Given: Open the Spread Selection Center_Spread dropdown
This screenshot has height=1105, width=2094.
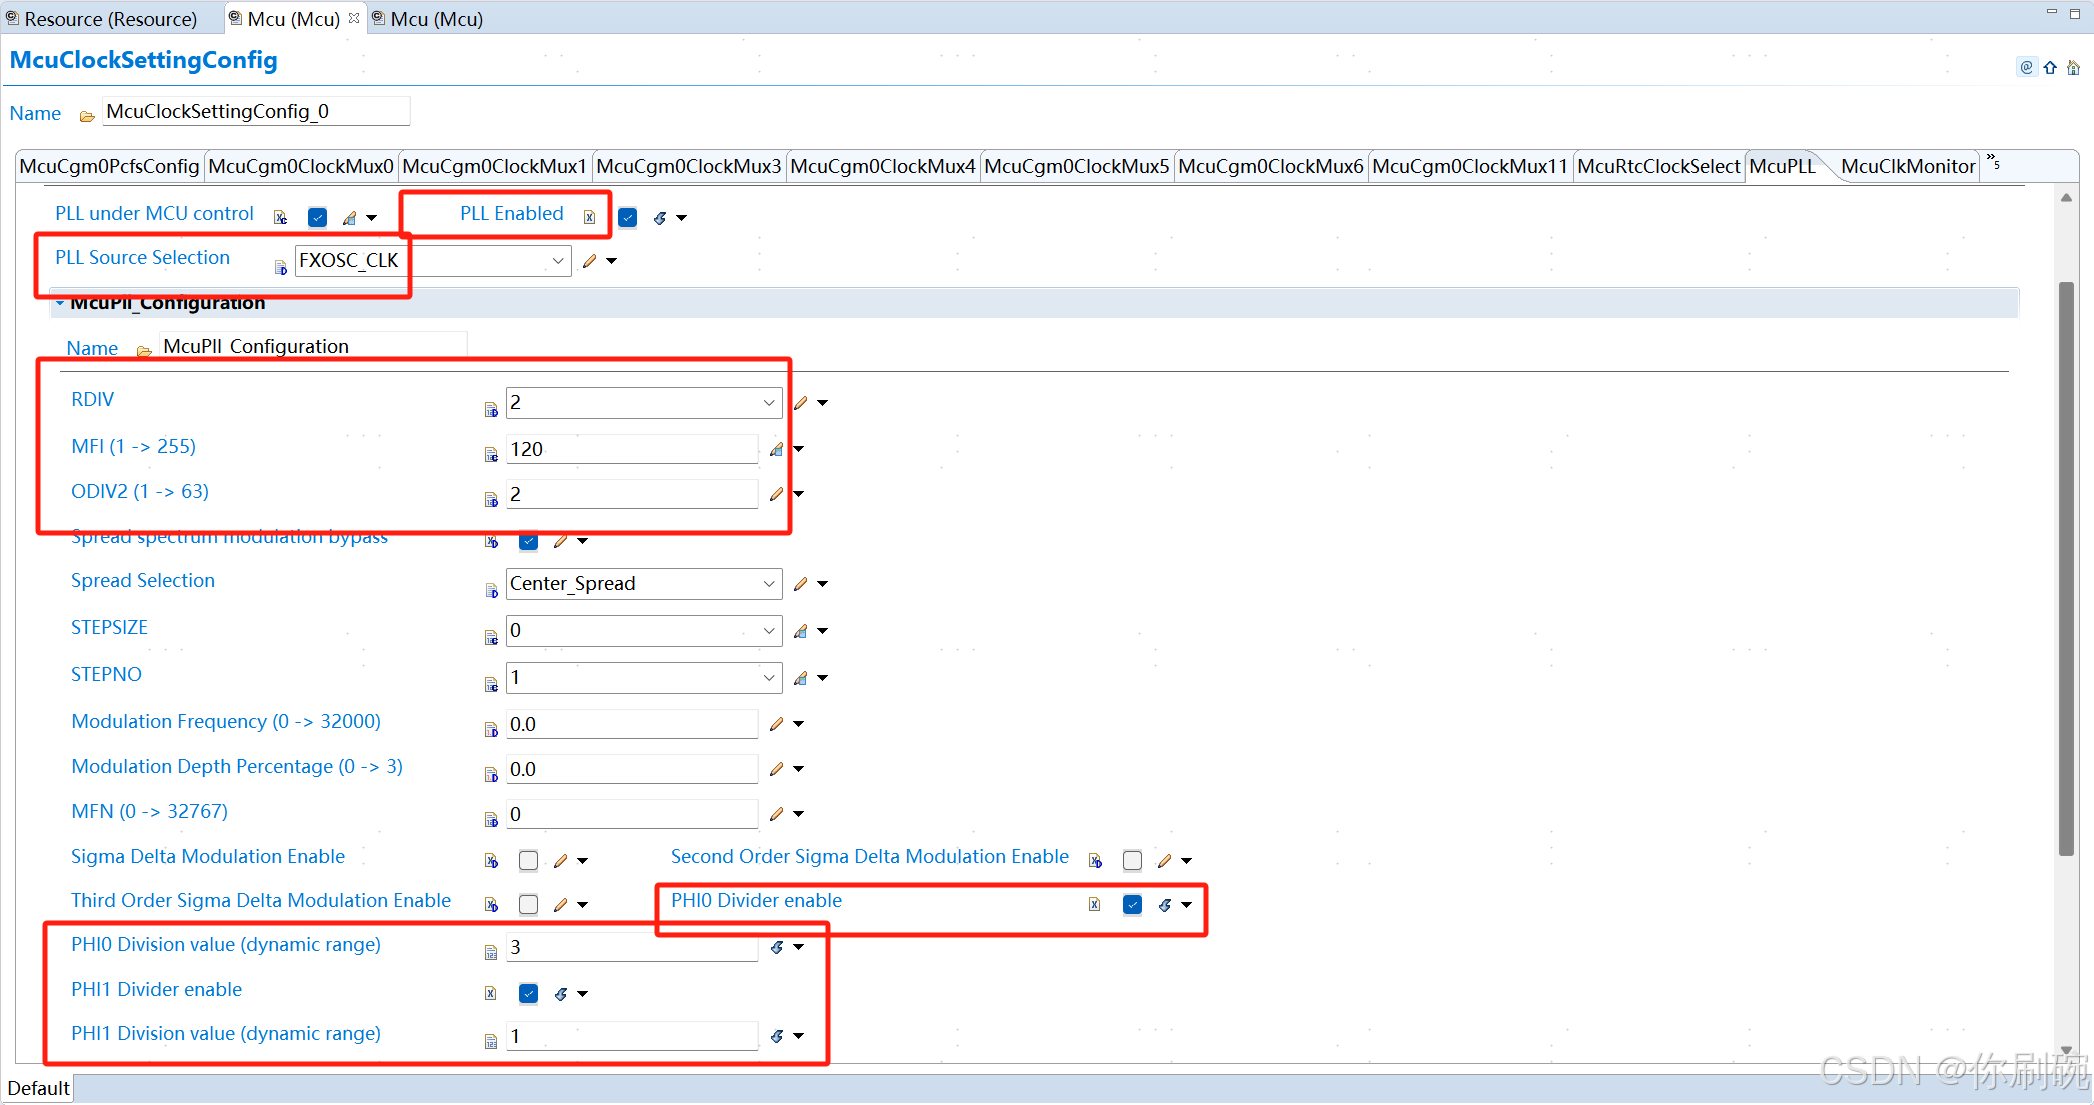Looking at the screenshot, I should click(768, 584).
